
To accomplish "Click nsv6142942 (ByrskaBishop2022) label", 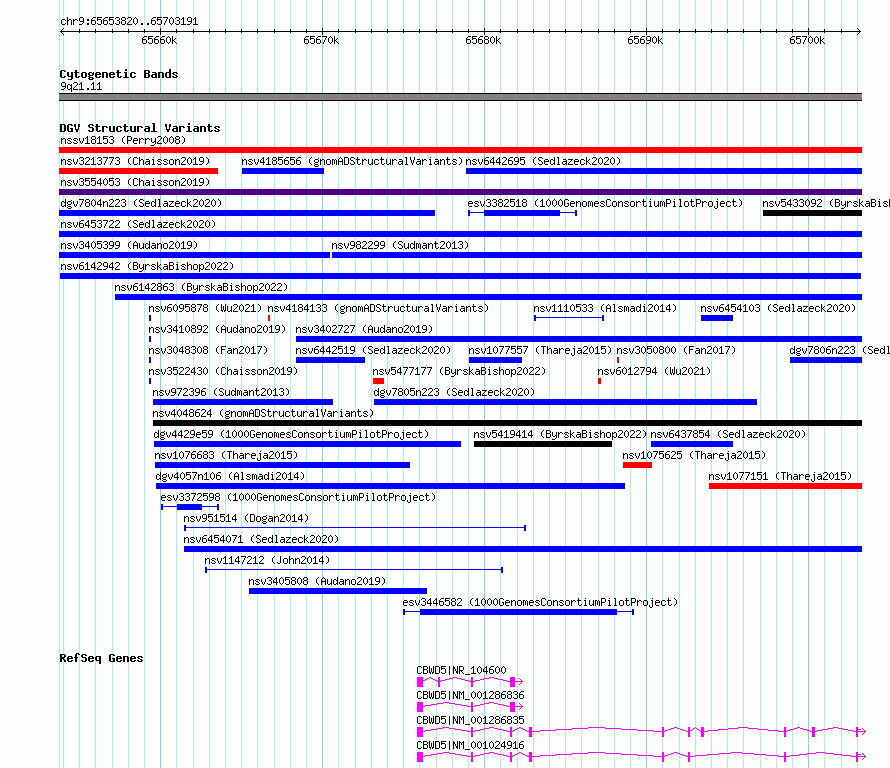I will point(146,266).
